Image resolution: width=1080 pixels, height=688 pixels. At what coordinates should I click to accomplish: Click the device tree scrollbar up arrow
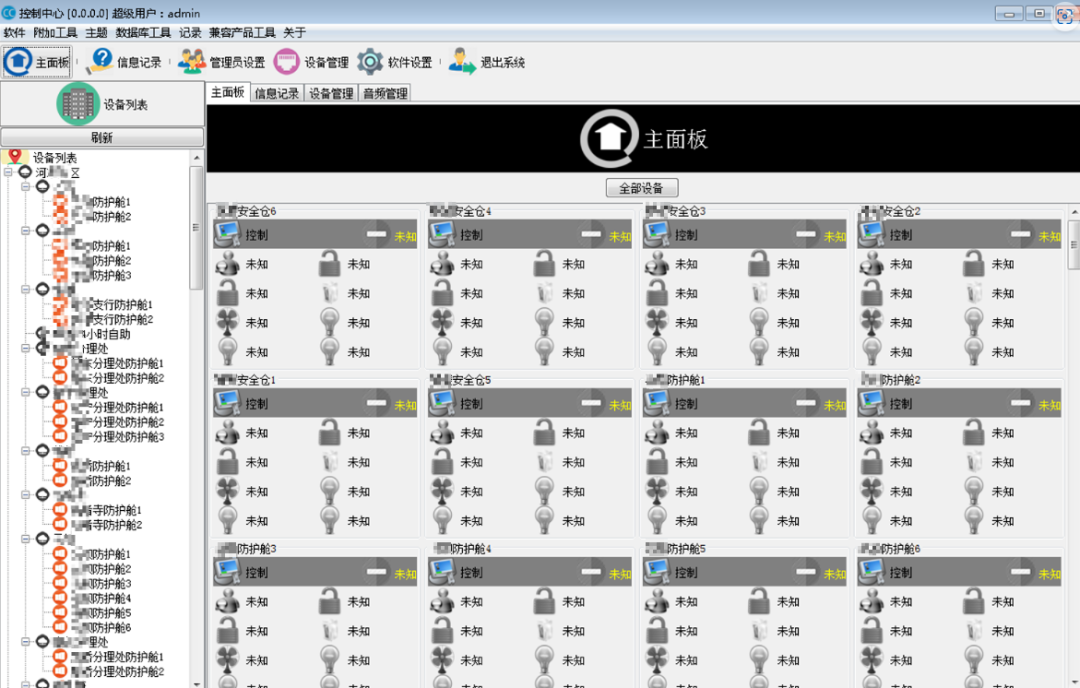click(x=197, y=158)
